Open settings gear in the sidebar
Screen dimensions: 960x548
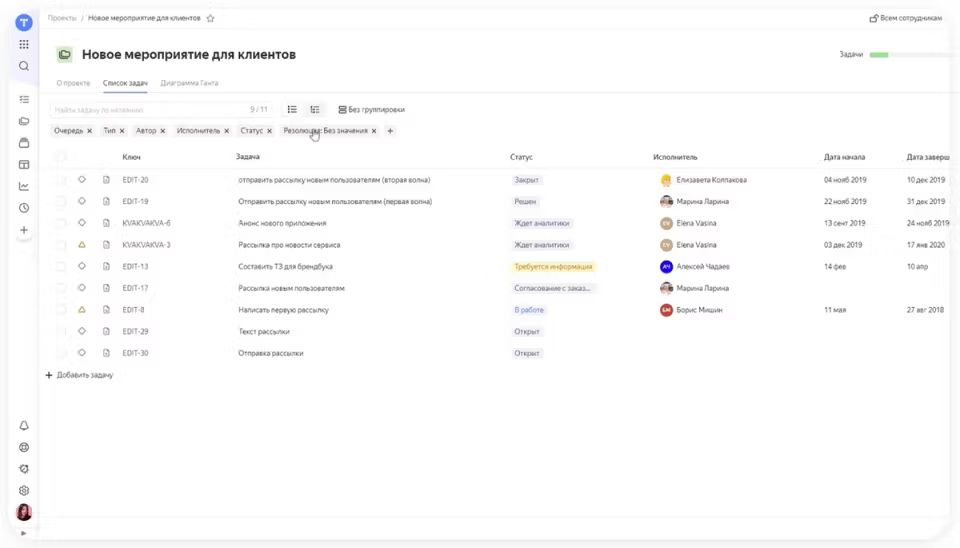pos(24,490)
